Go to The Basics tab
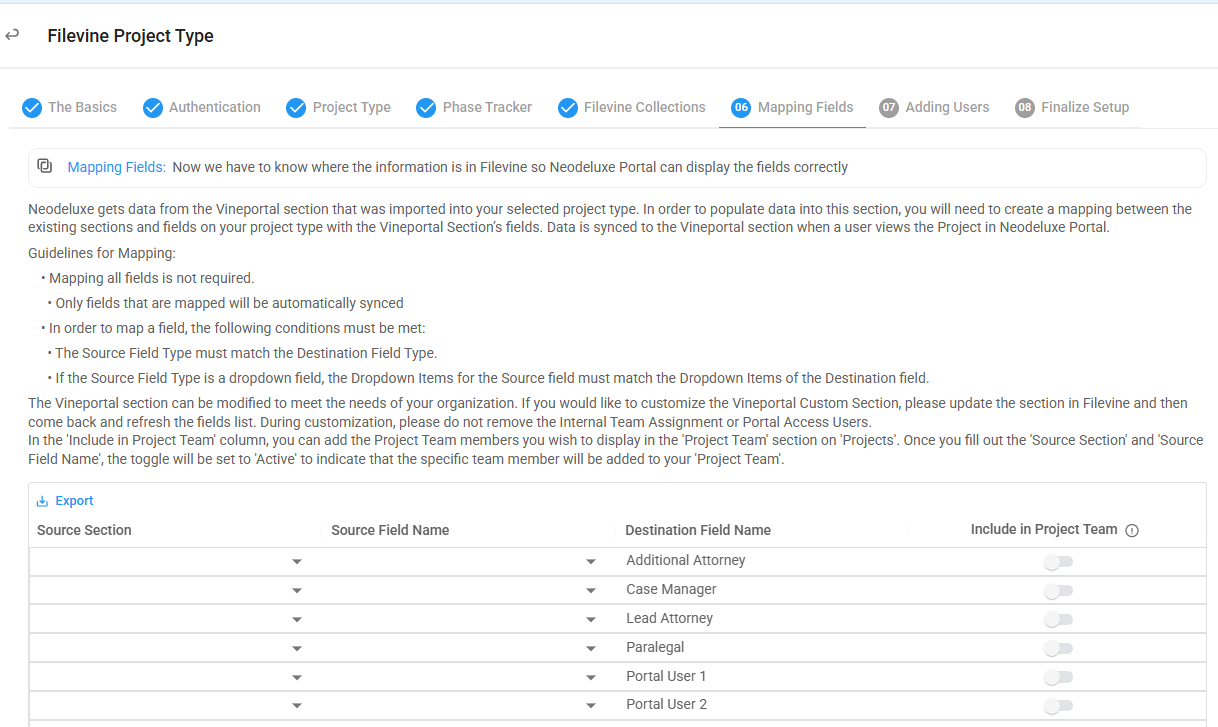 tap(70, 107)
